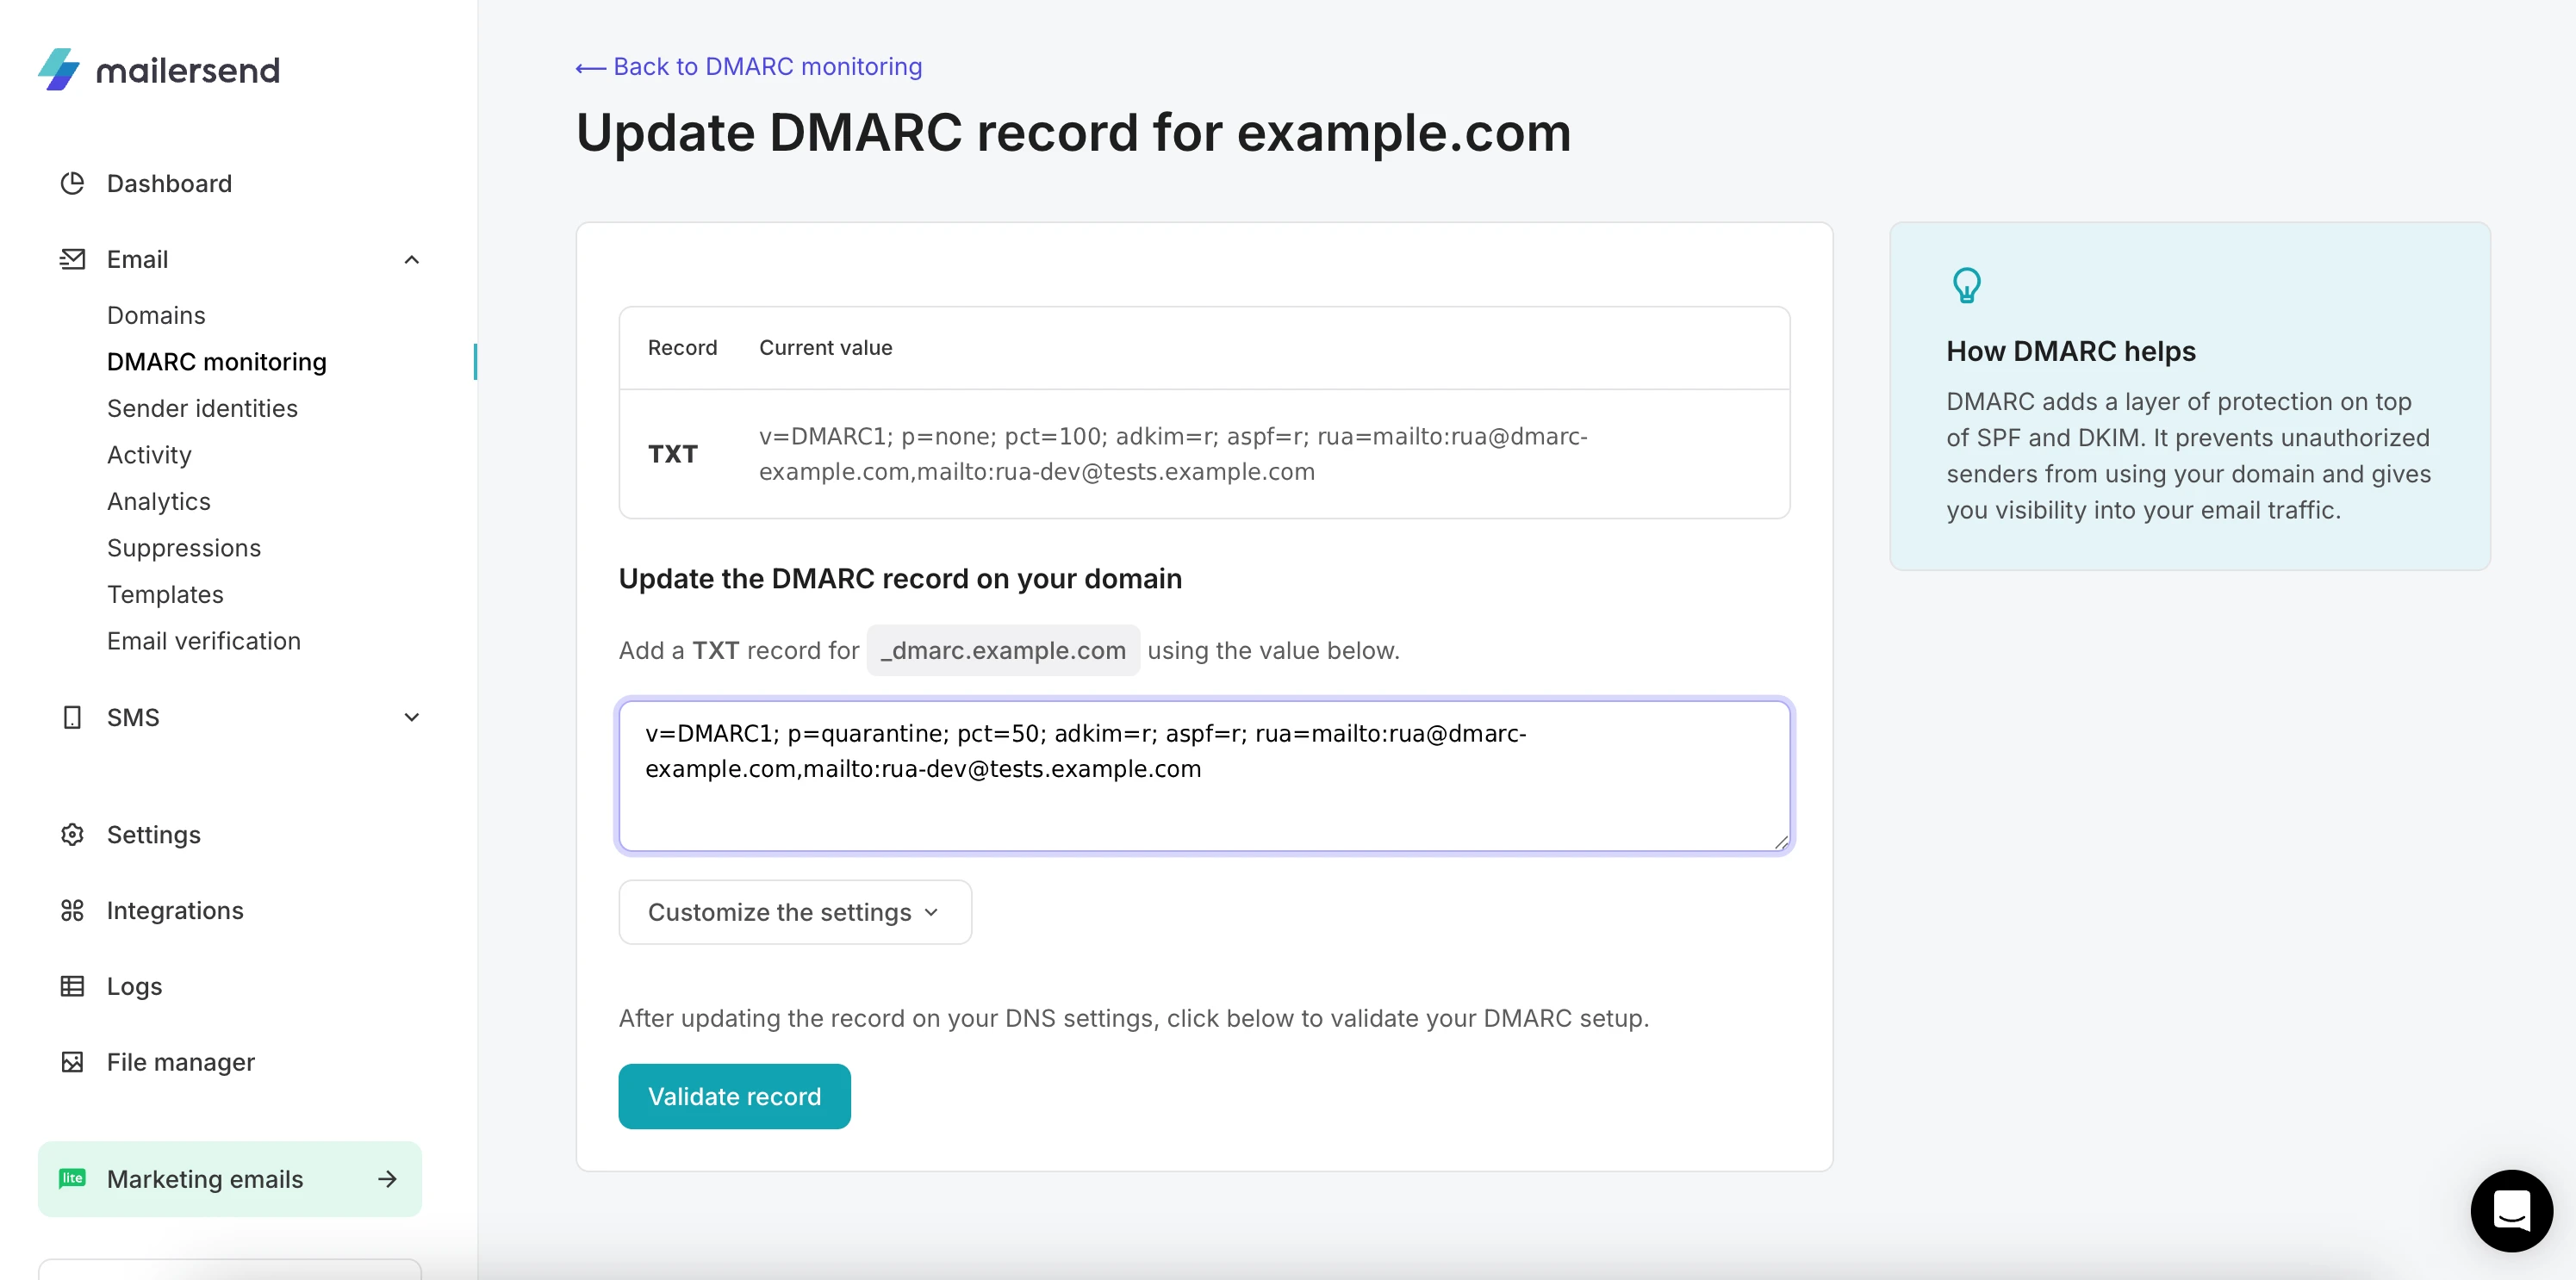Collapse the Email section chevron
This screenshot has height=1280, width=2576.
coord(411,259)
